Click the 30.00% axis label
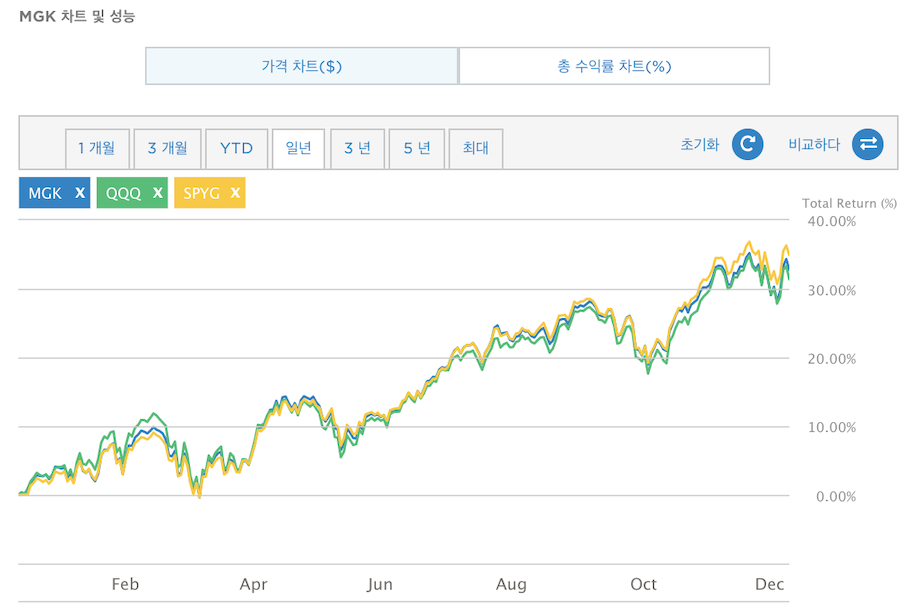This screenshot has width=907, height=604. point(832,290)
